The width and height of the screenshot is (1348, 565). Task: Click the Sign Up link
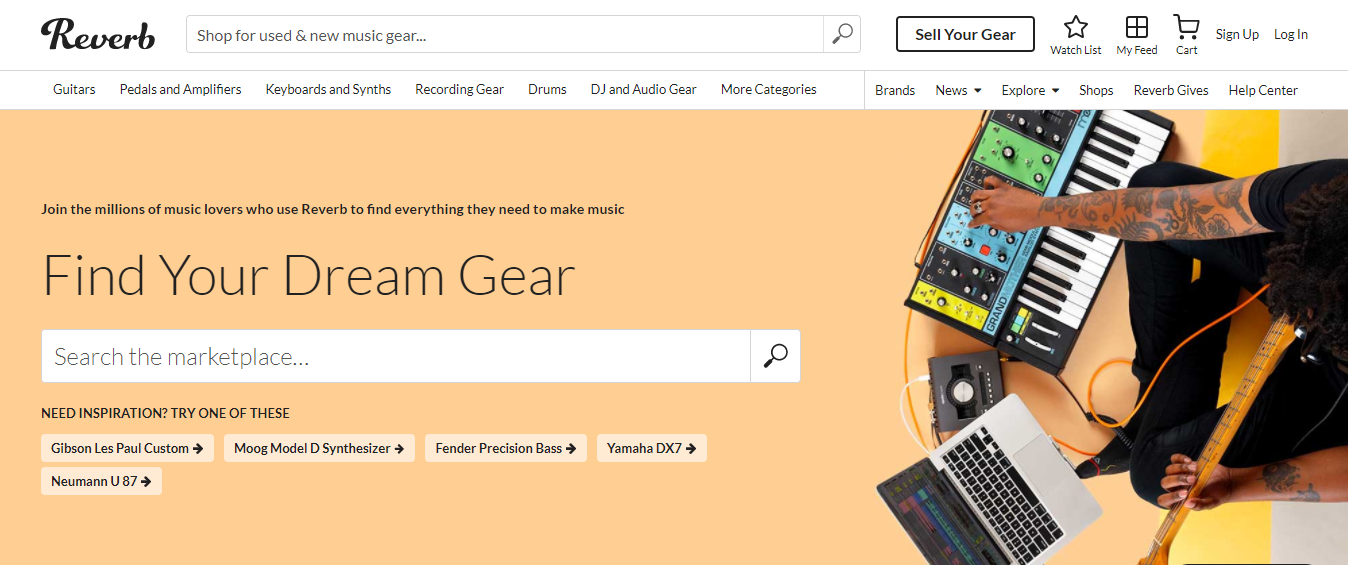coord(1237,34)
